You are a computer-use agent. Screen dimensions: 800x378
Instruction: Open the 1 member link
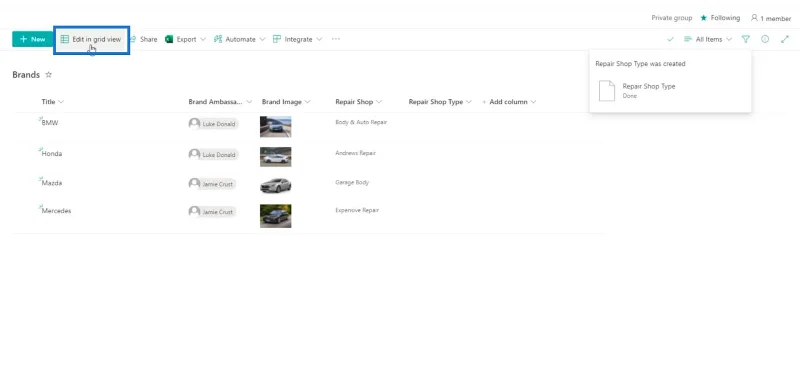[770, 18]
